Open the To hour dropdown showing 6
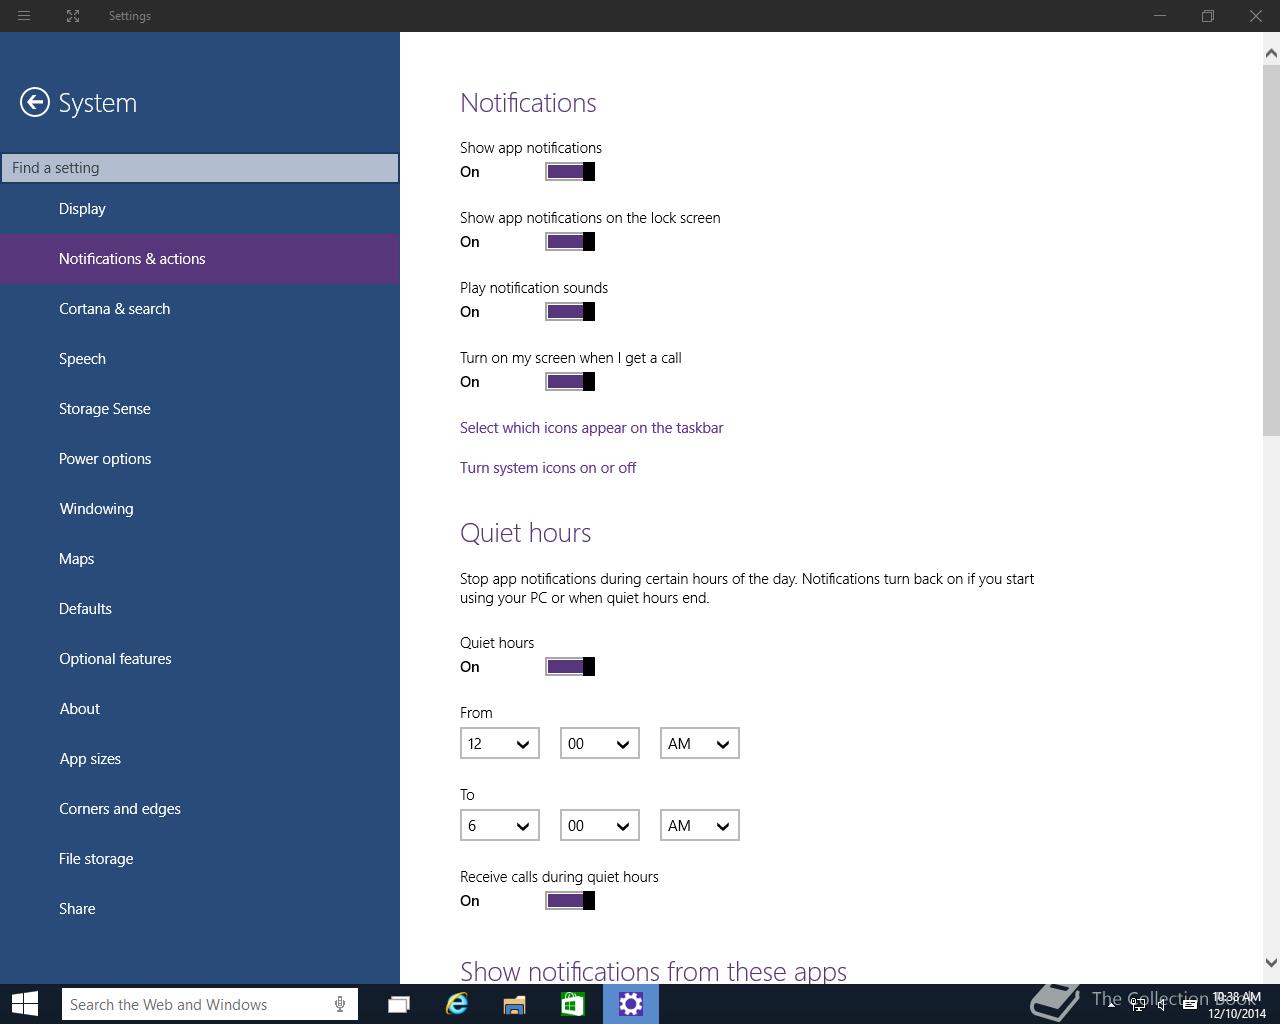Viewport: 1280px width, 1024px height. pyautogui.click(x=500, y=825)
